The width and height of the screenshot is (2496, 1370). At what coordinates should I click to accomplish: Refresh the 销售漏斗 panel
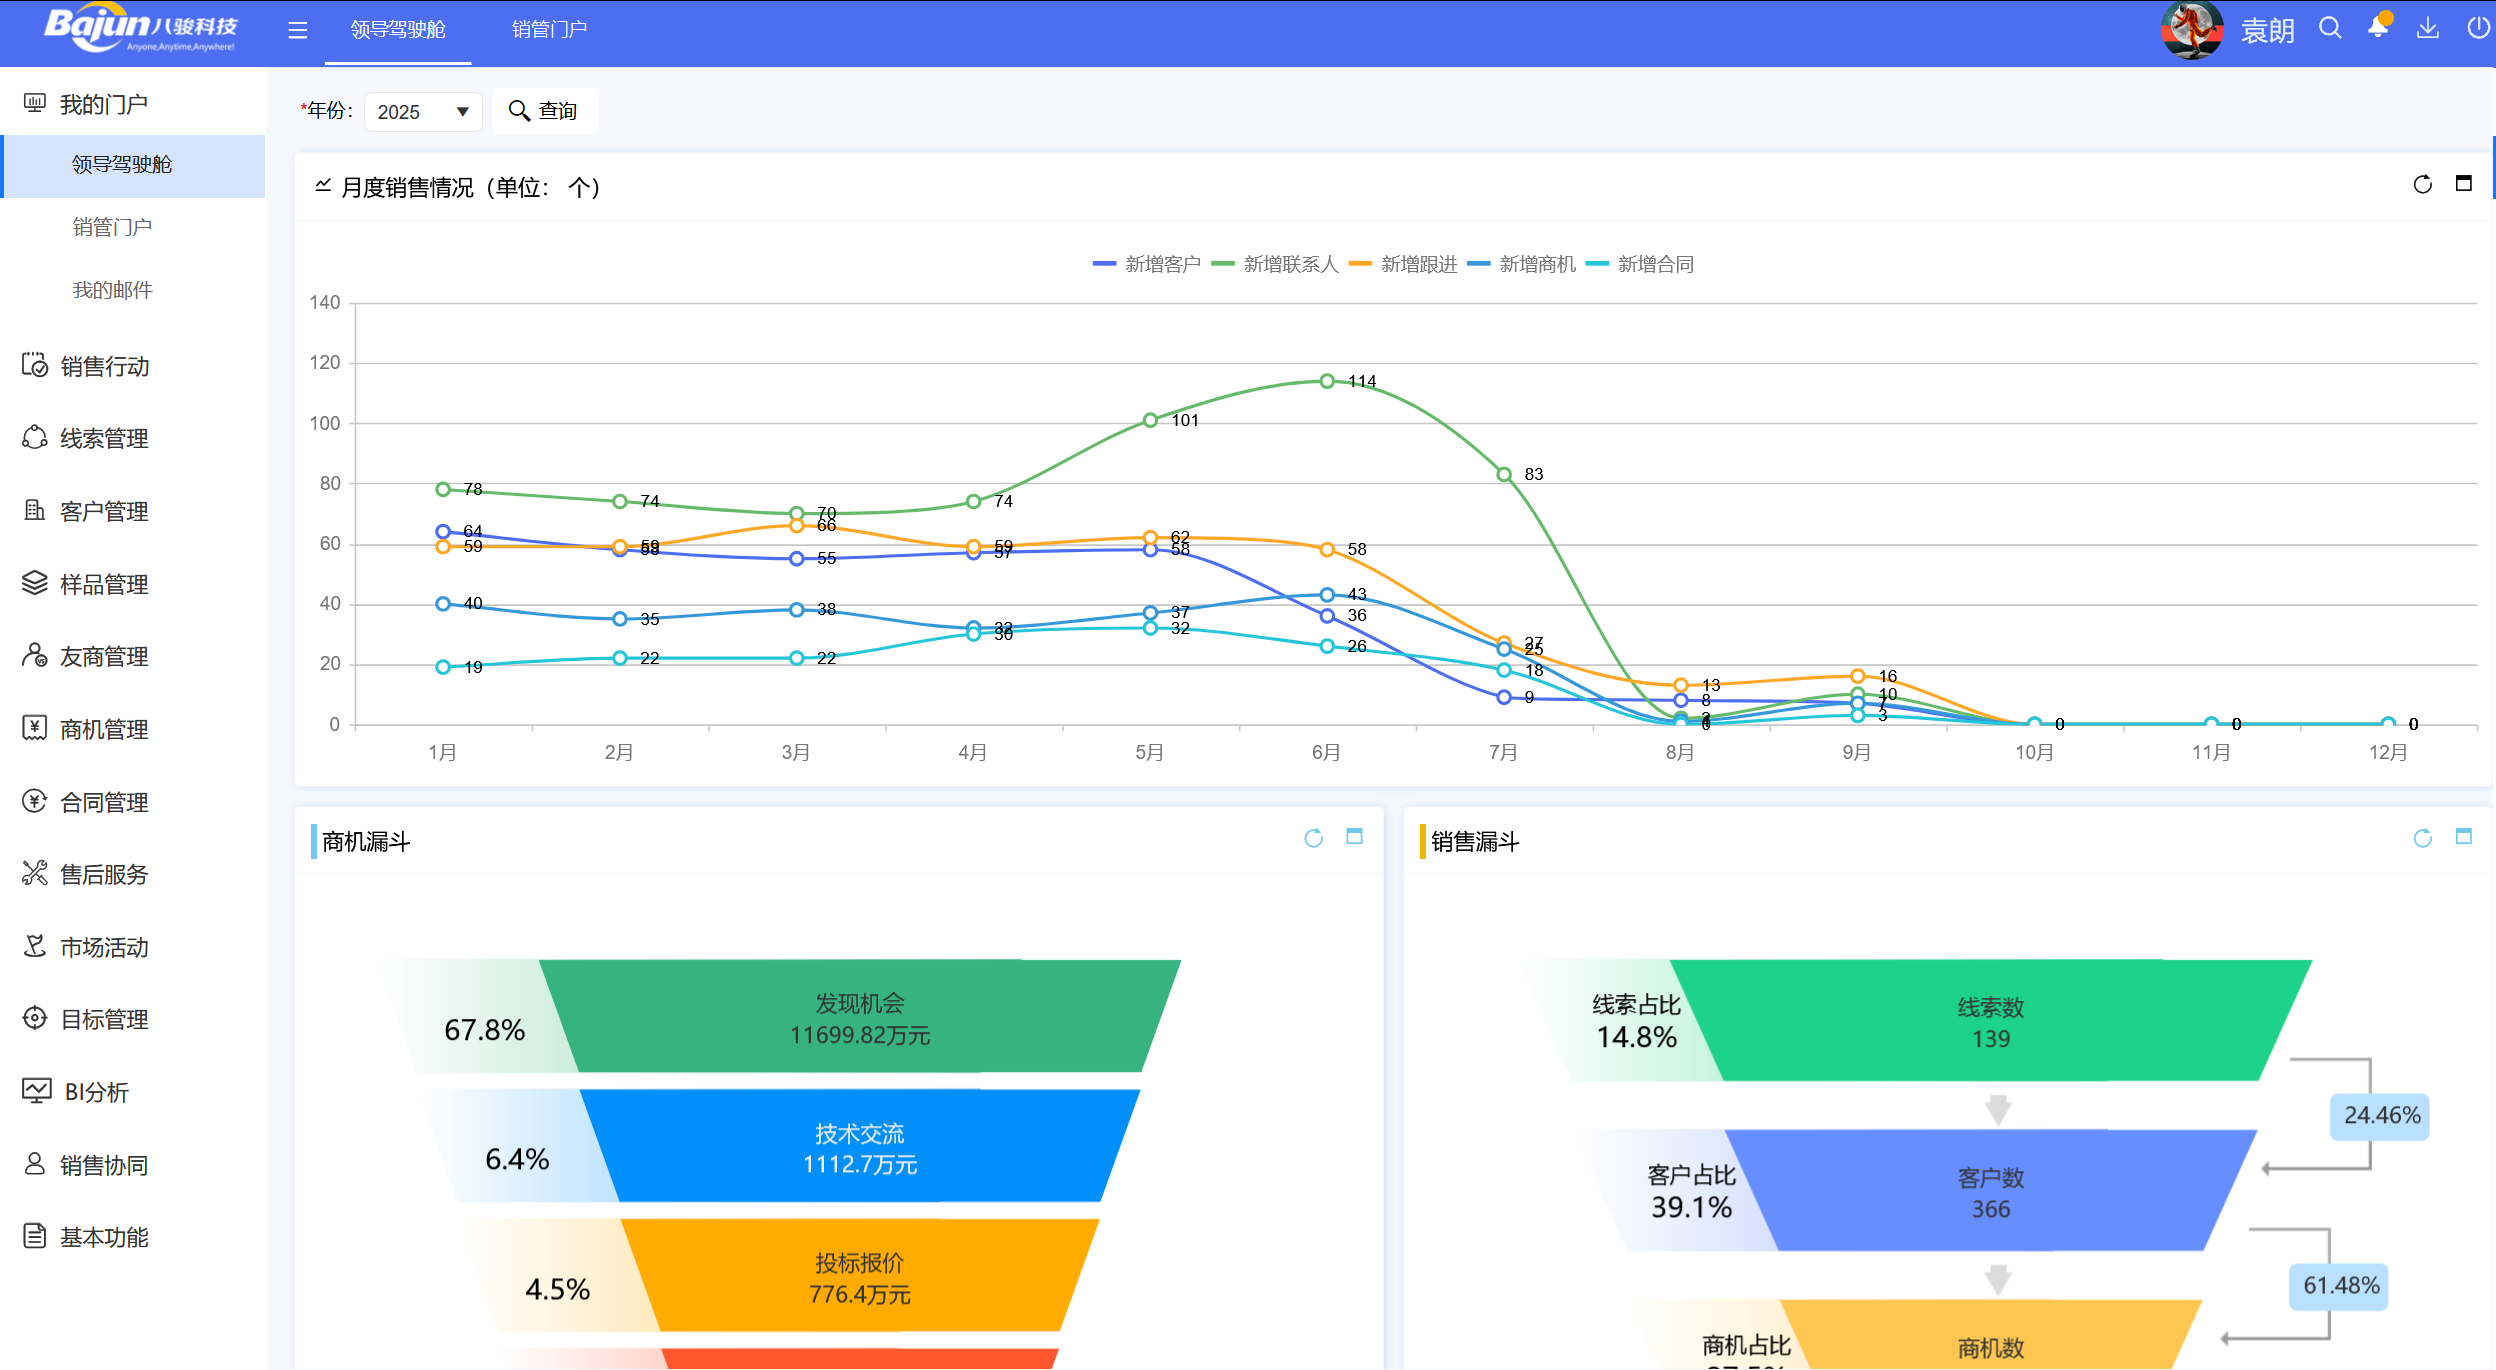click(2422, 838)
